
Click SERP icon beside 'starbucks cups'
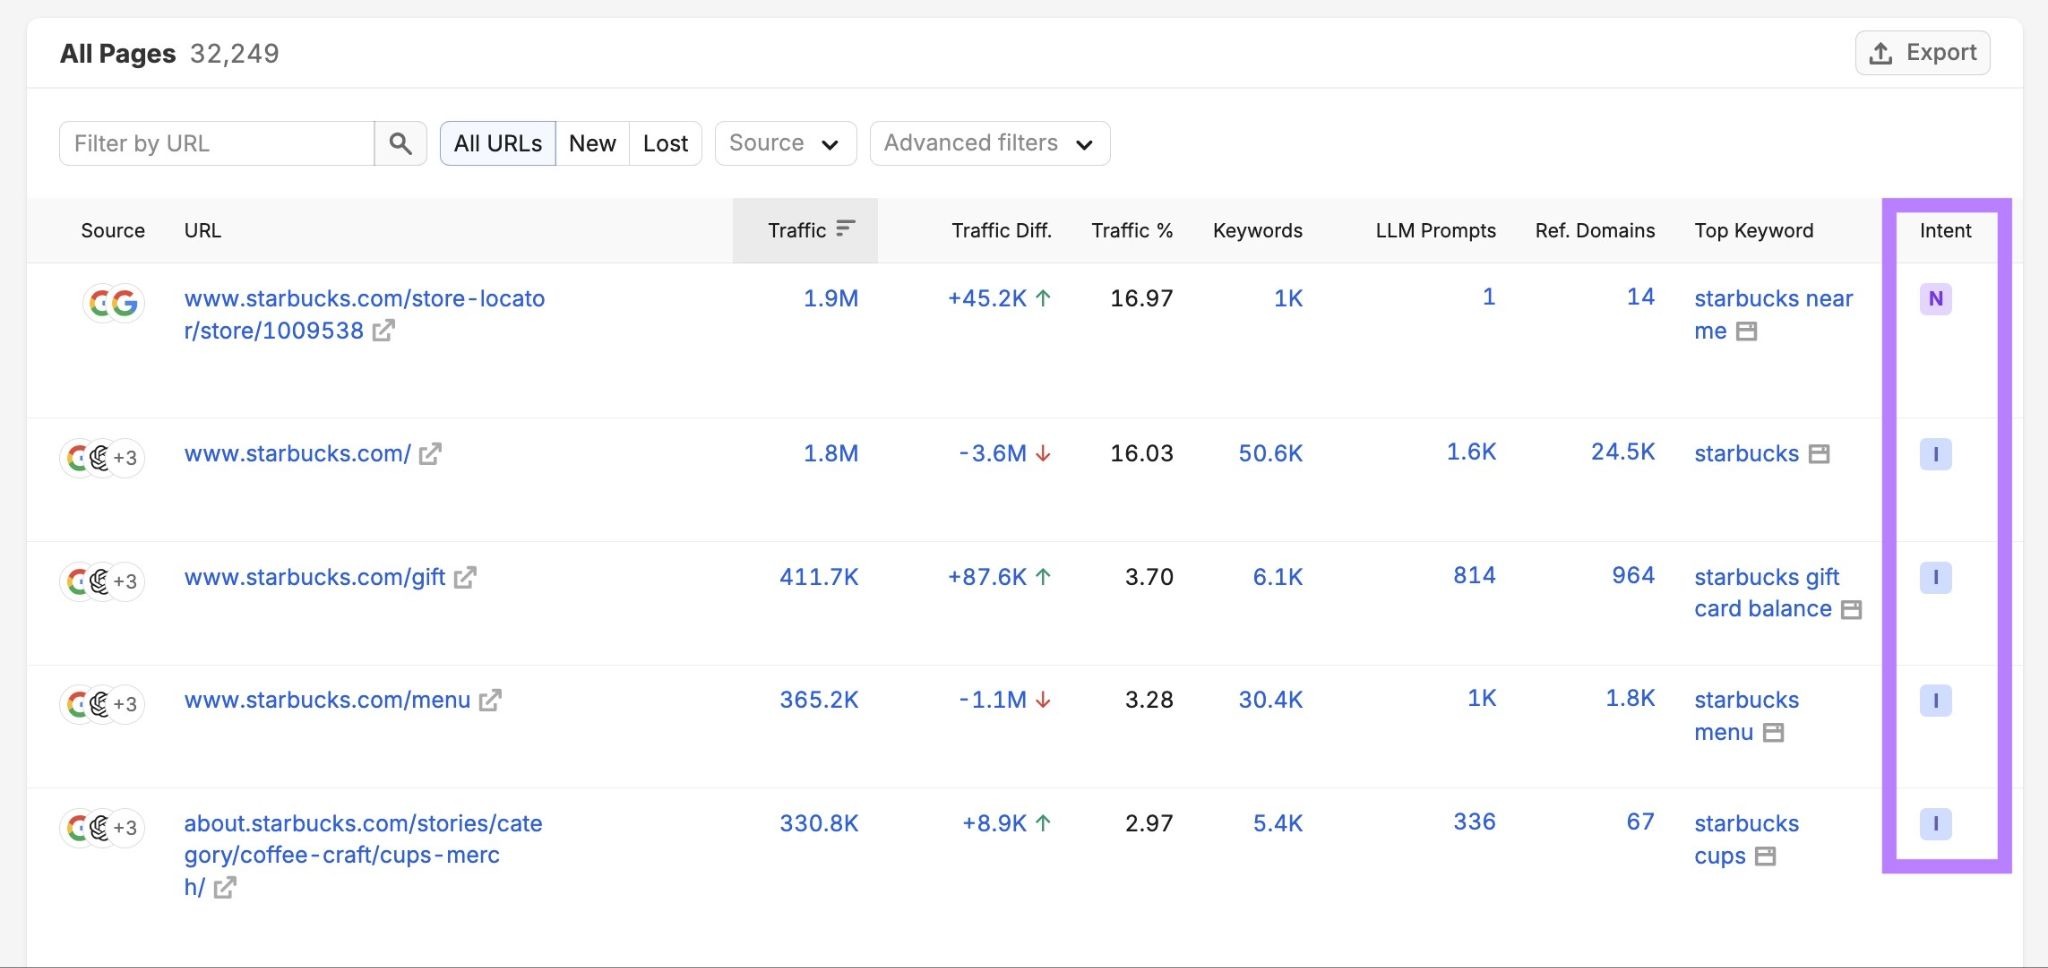pyautogui.click(x=1765, y=857)
